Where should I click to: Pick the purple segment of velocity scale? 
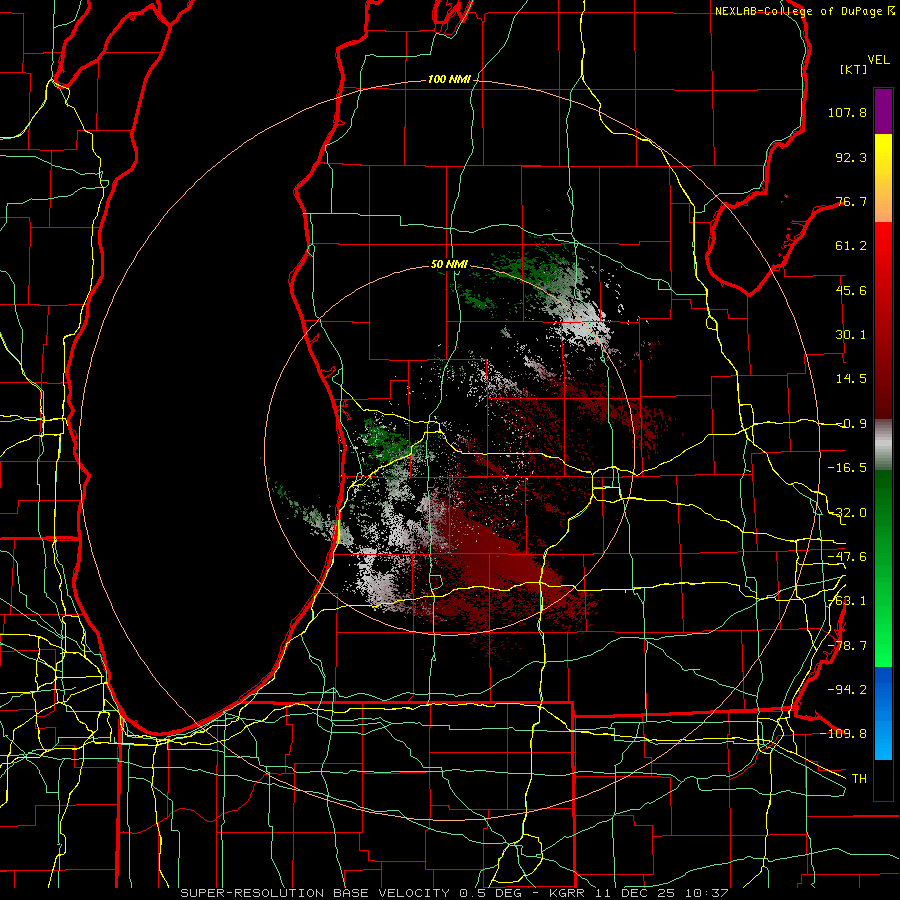click(x=883, y=111)
